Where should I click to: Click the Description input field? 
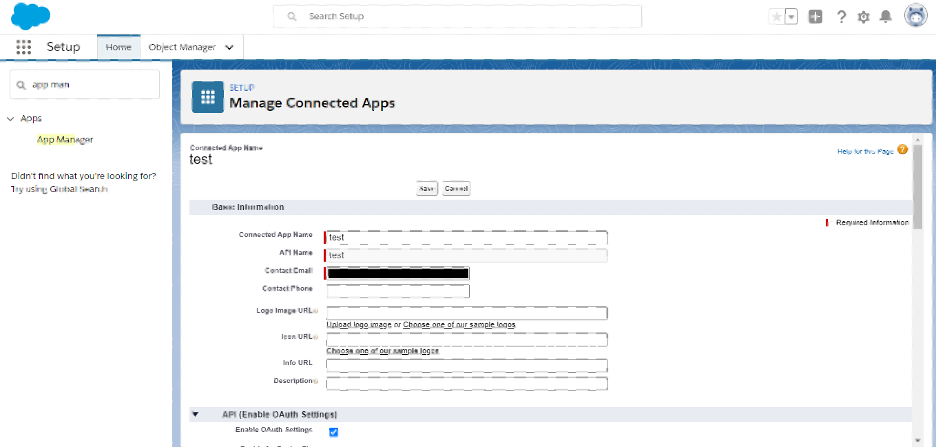tap(467, 383)
